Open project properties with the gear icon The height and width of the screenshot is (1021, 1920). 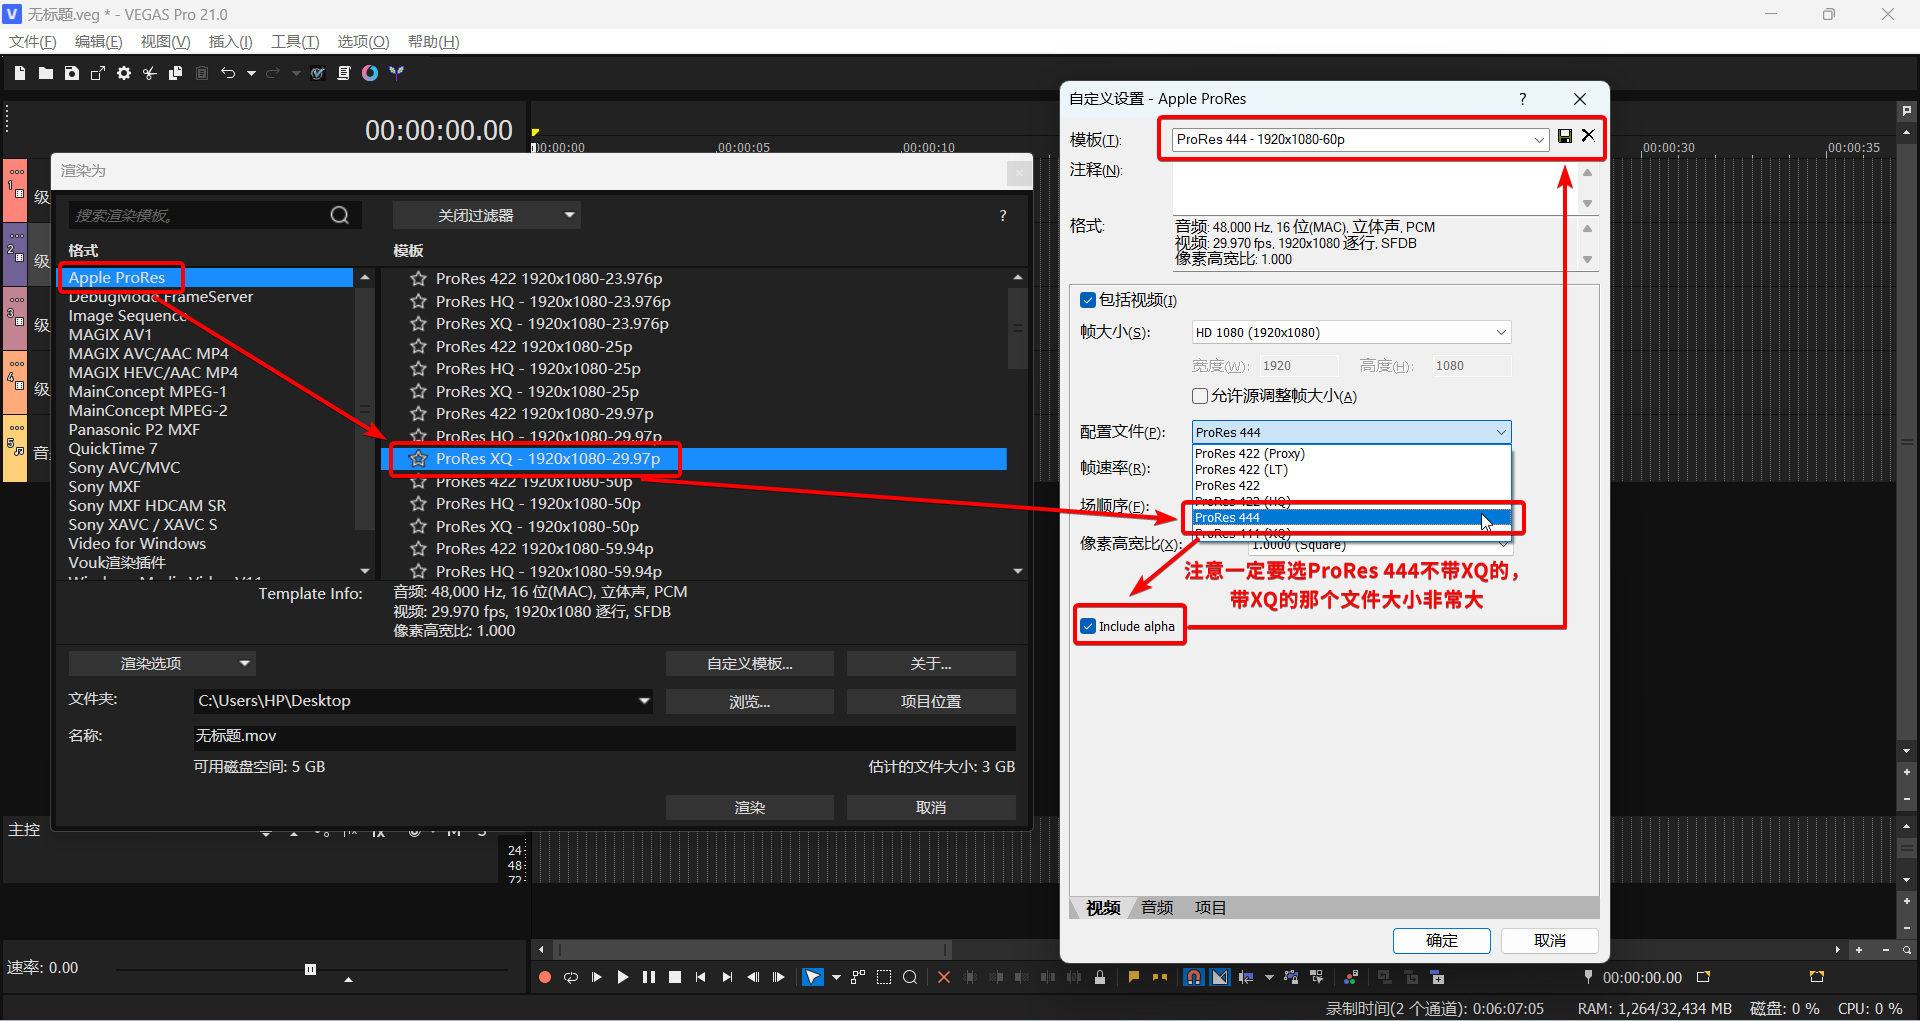pos(124,72)
